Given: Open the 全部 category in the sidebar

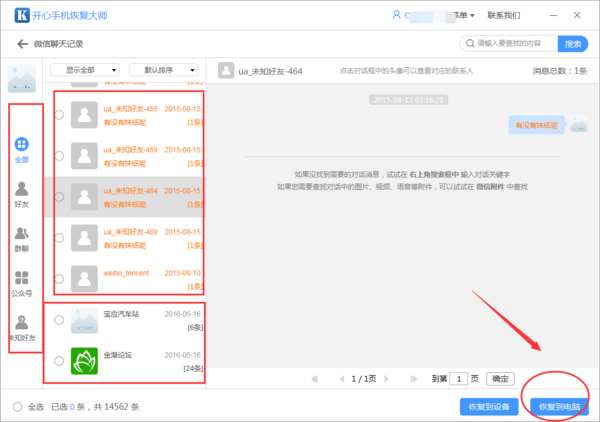Looking at the screenshot, I should [x=21, y=150].
